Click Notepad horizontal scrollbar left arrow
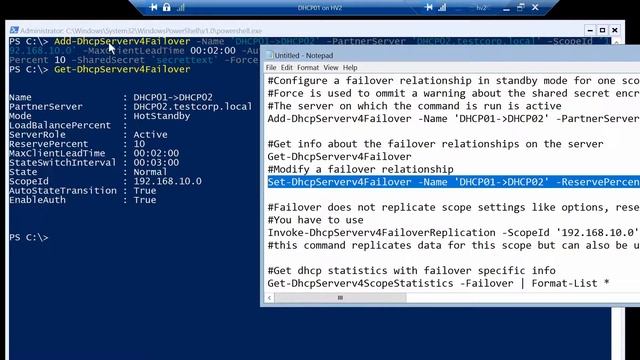Screen dimensions: 640x360 click(269, 298)
